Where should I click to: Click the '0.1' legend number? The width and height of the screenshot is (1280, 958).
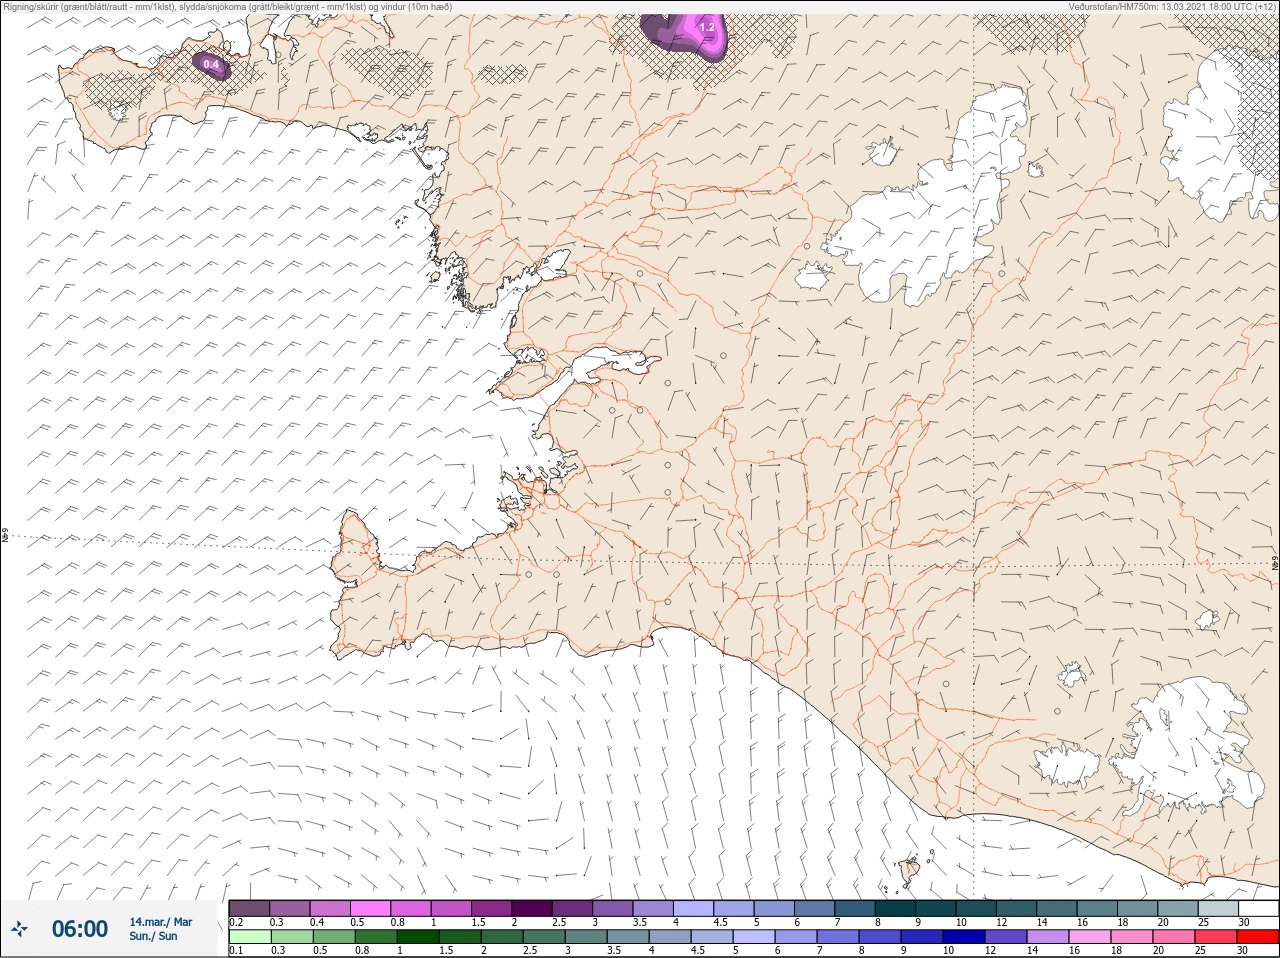point(236,951)
